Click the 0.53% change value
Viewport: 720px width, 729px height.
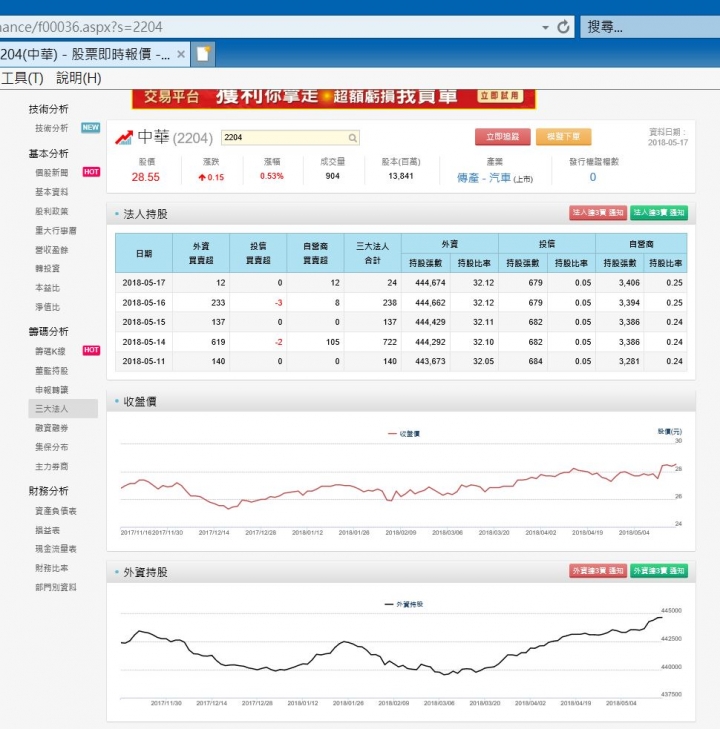[x=272, y=176]
